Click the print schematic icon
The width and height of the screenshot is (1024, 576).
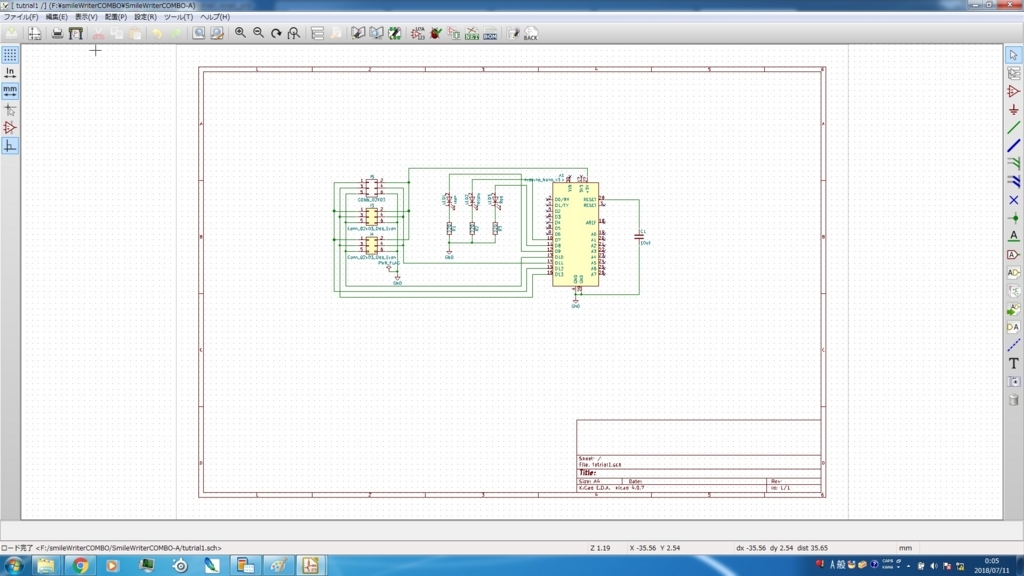[x=57, y=33]
